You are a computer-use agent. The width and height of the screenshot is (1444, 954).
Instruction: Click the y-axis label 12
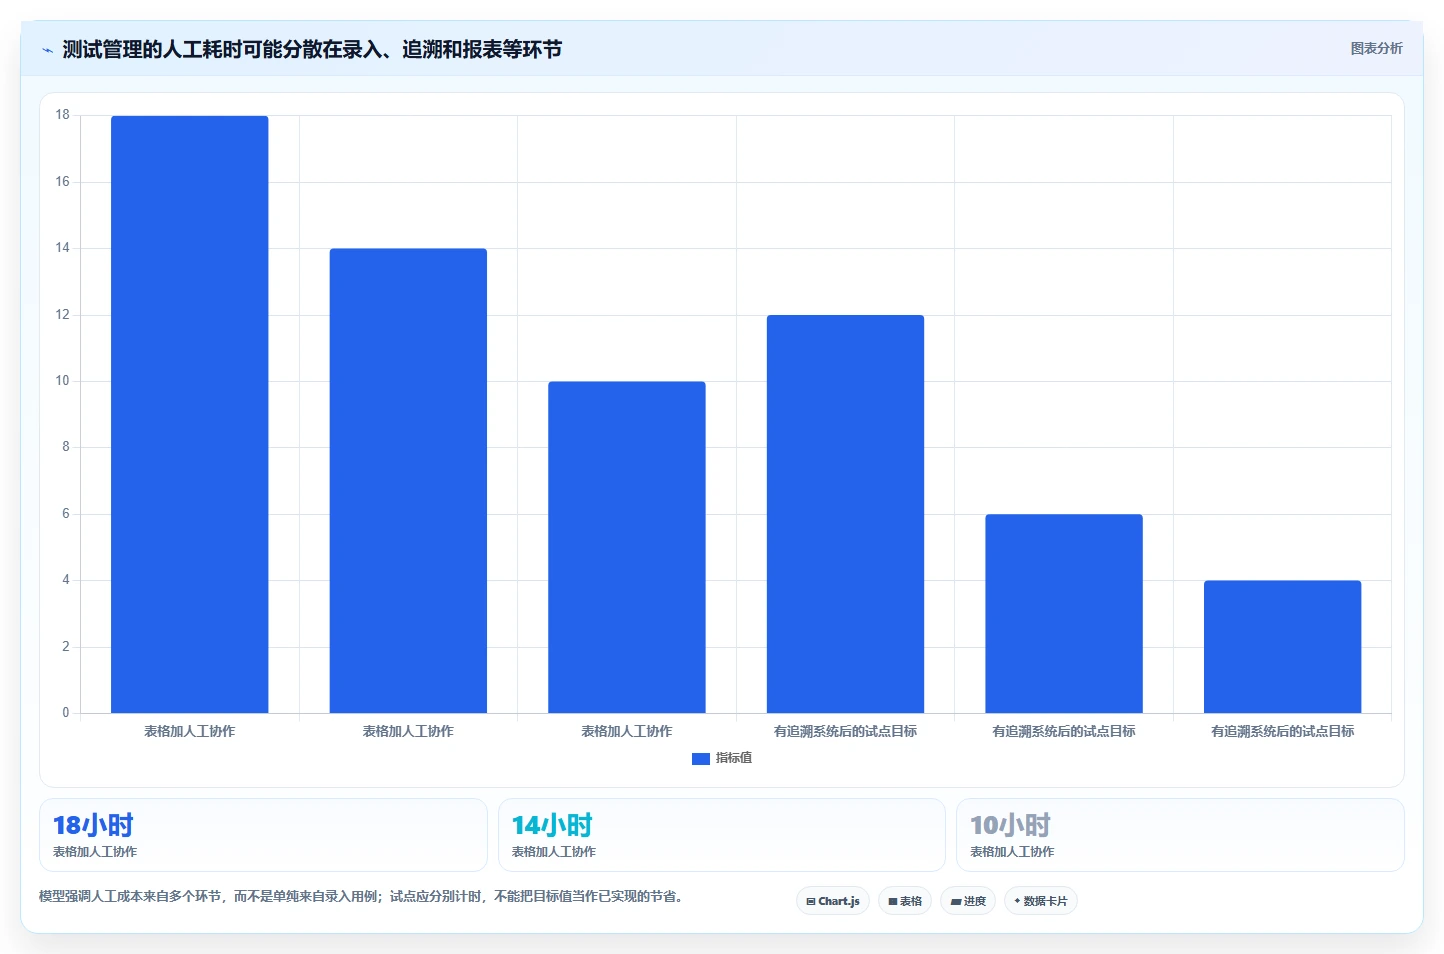[x=63, y=315]
